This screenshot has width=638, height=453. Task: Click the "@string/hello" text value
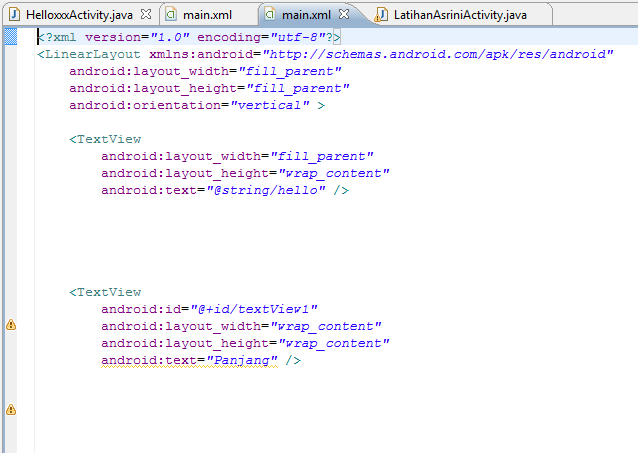[266, 190]
